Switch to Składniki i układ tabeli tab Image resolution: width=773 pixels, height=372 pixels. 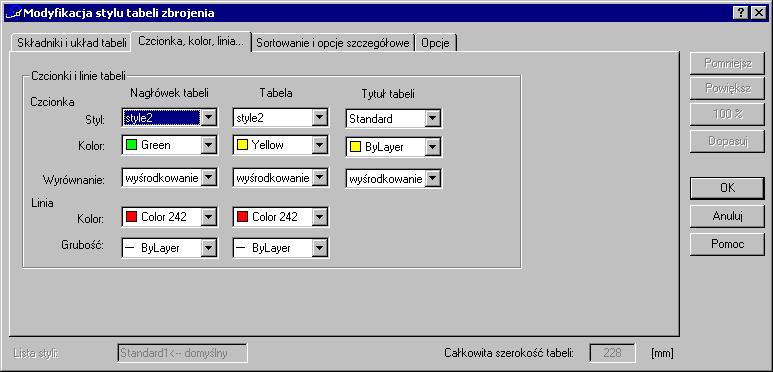click(71, 43)
